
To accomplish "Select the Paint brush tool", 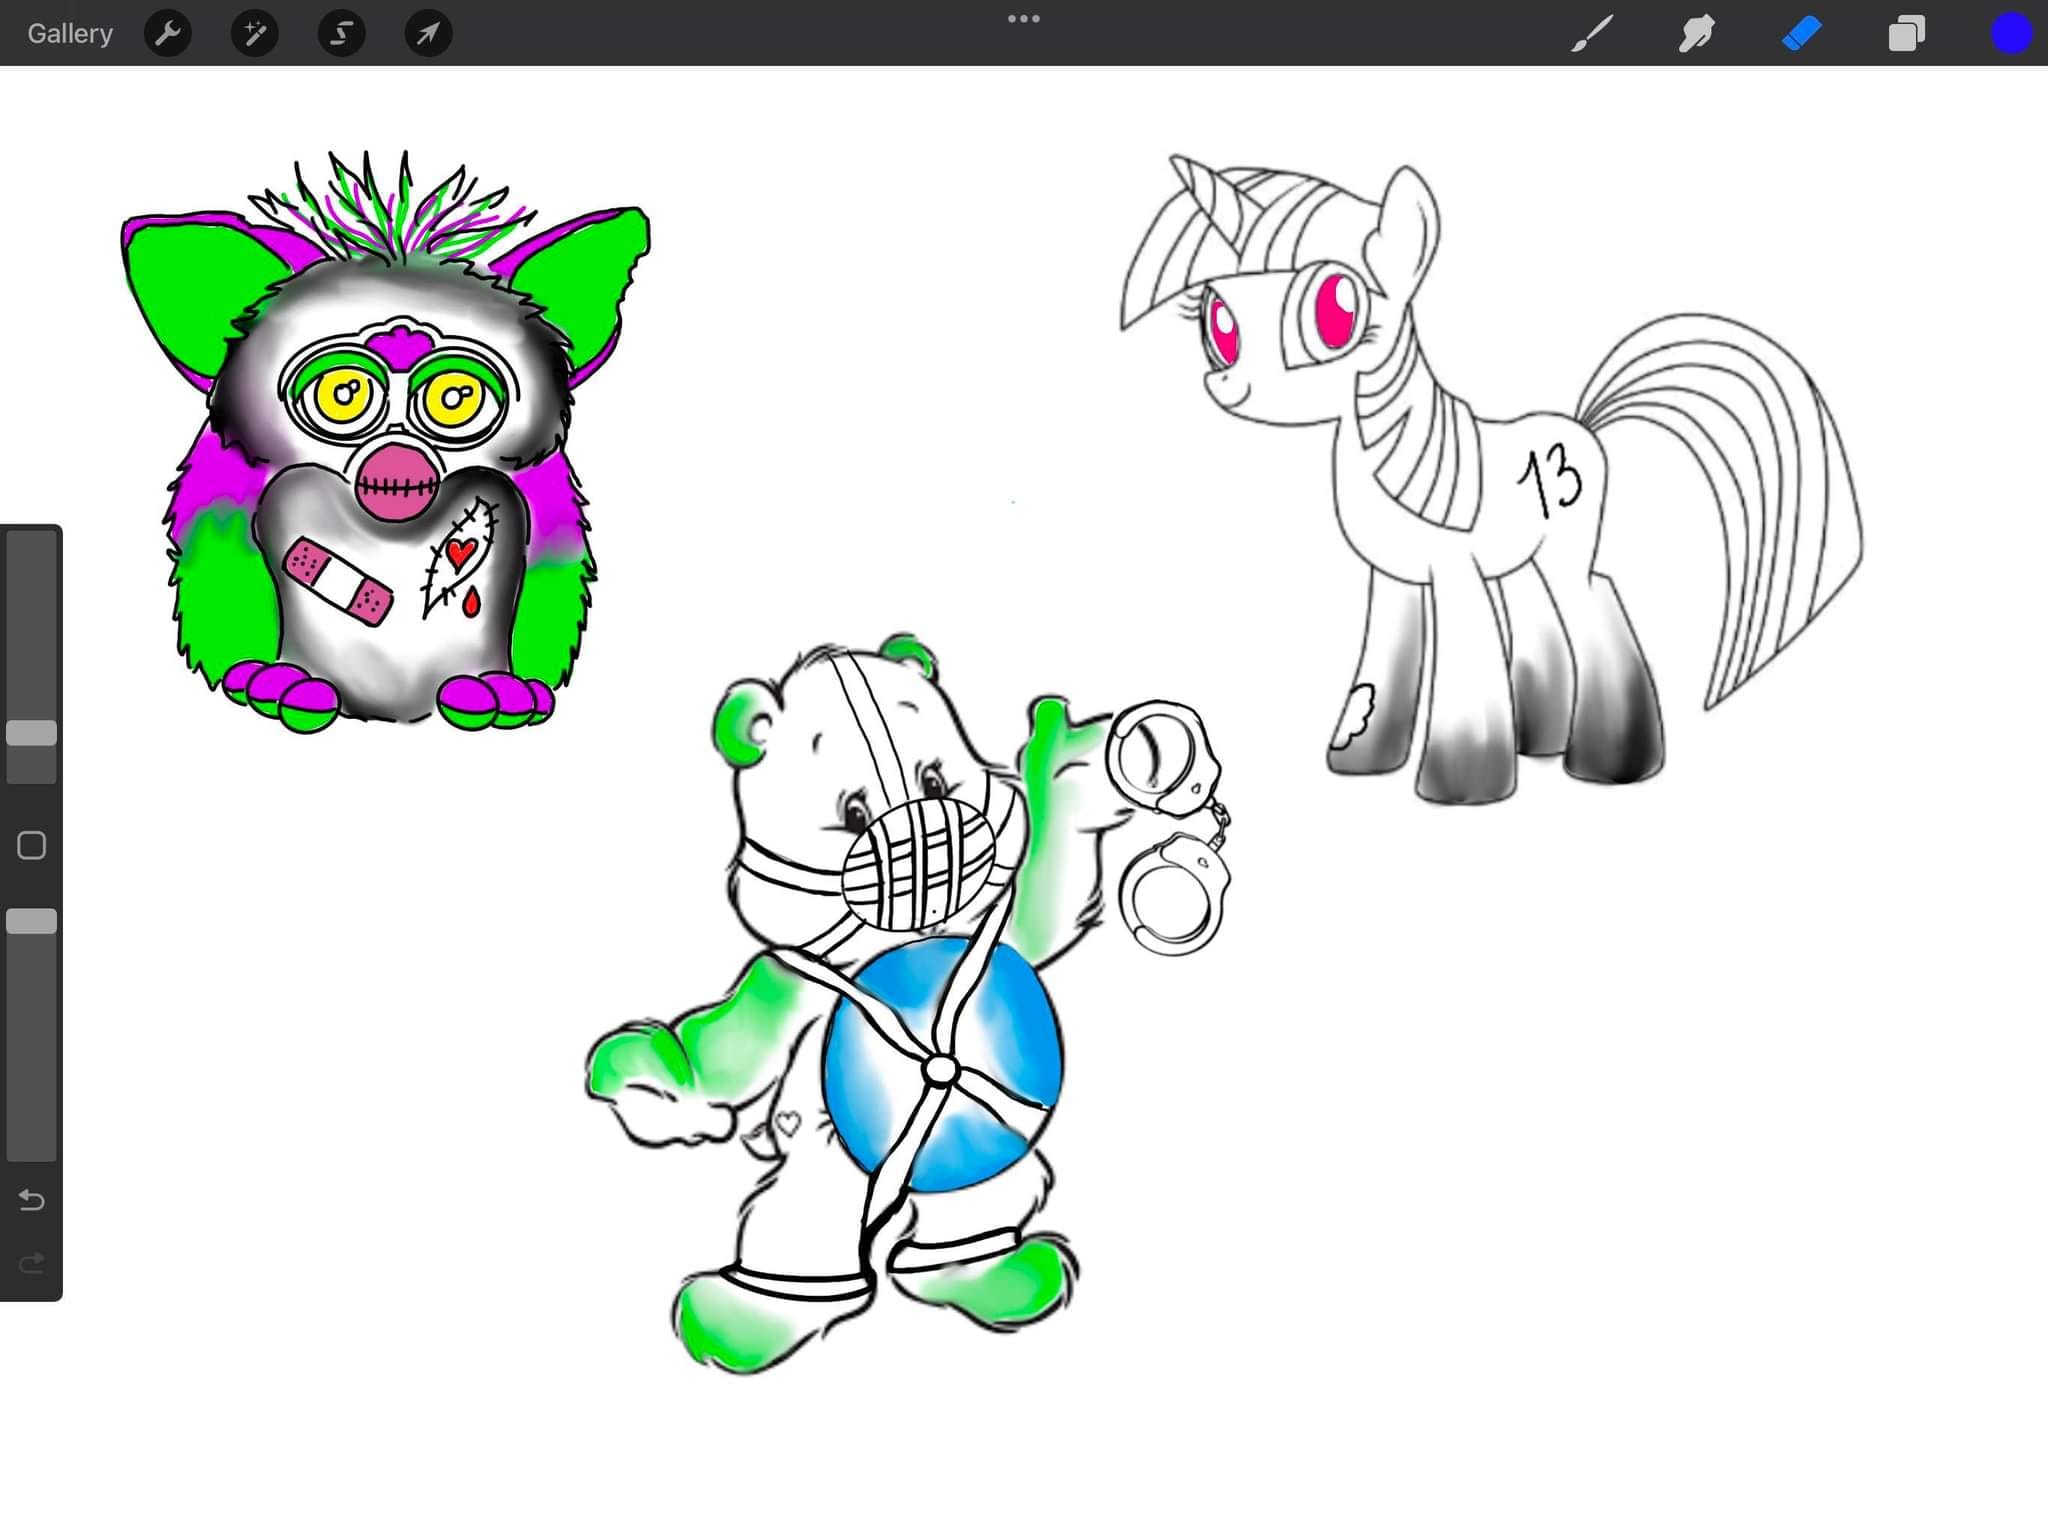I will click(1592, 34).
